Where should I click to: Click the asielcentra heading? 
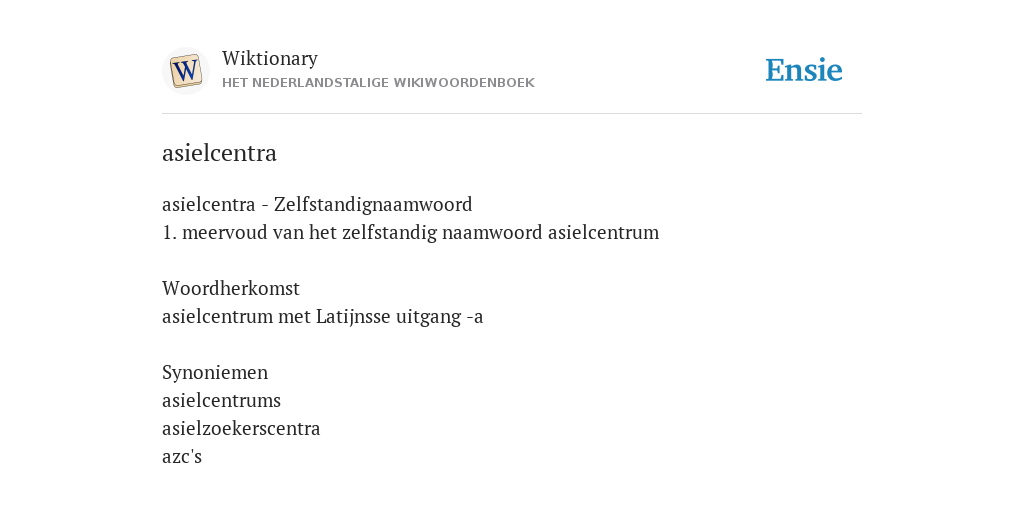pos(219,153)
